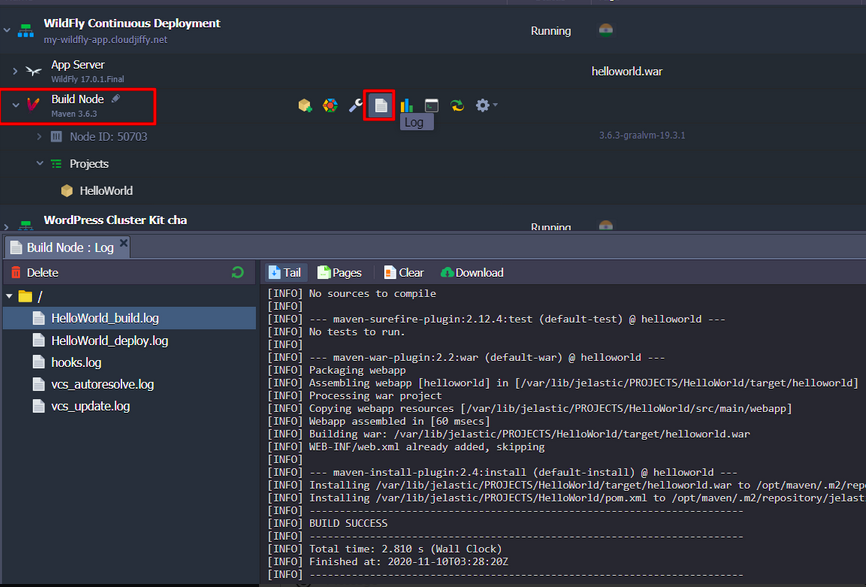Close the Build Node : Log tab

[x=124, y=243]
